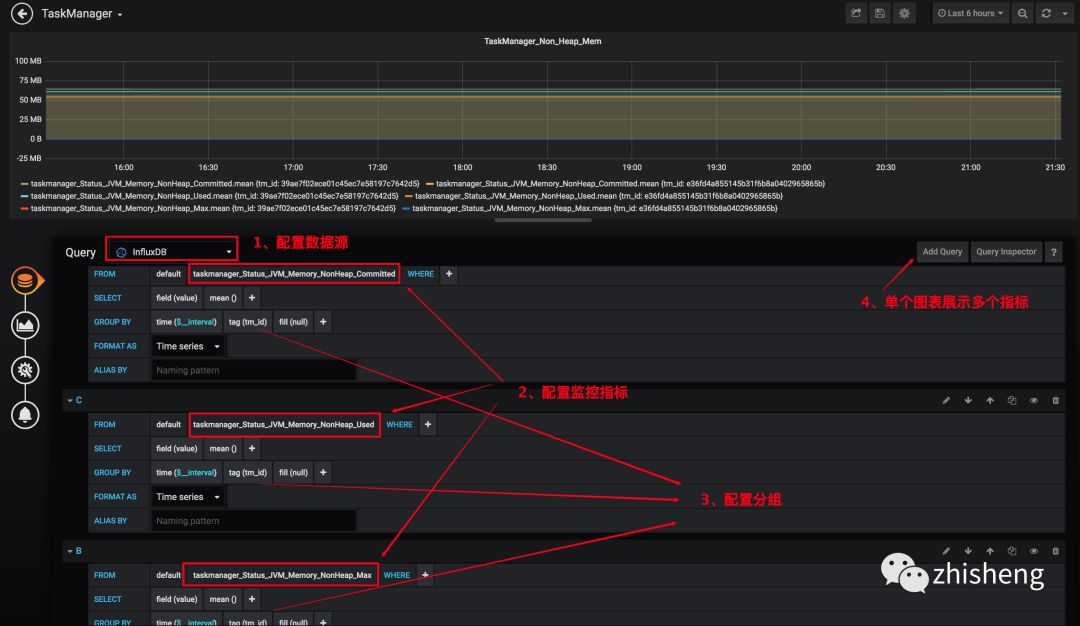Share the dashboard via share icon

(856, 13)
